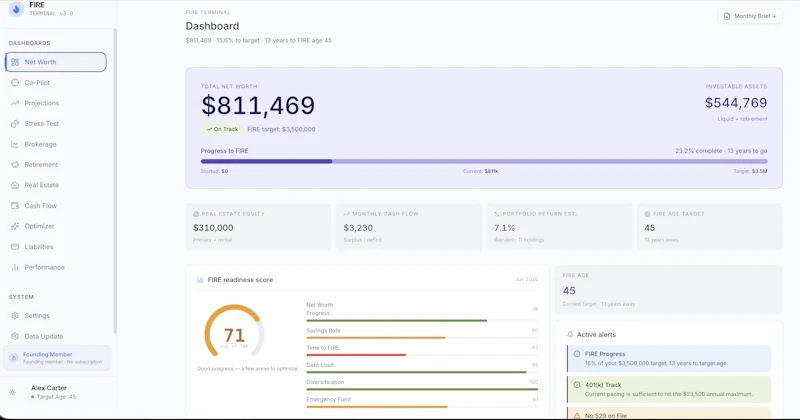This screenshot has width=800, height=420.
Task: Click the Optimizer sparkle icon
Action: (15, 226)
